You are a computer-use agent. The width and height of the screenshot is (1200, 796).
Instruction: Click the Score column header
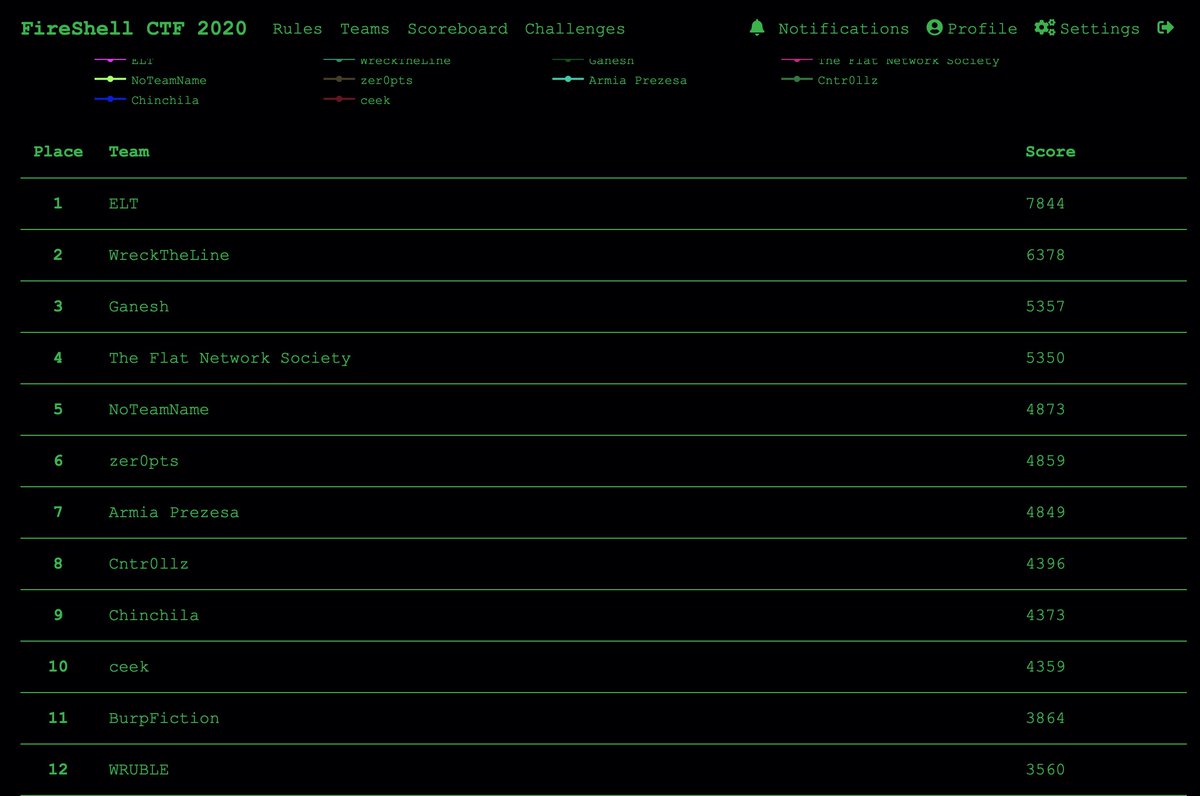click(1050, 151)
